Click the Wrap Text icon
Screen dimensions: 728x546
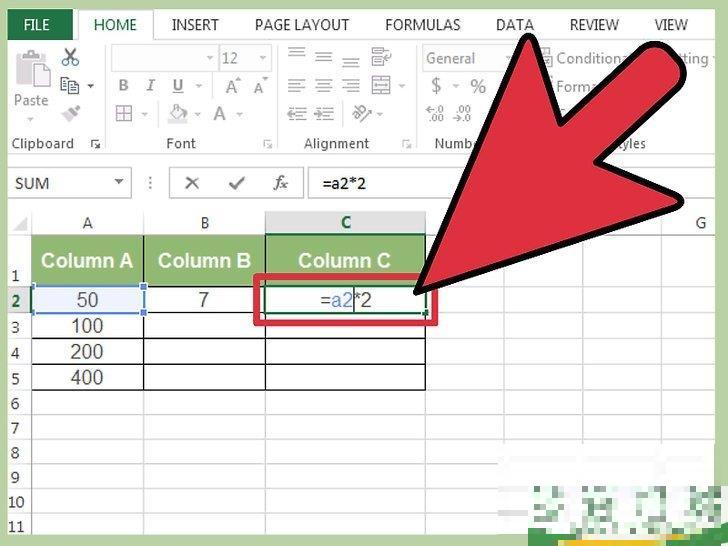click(381, 57)
